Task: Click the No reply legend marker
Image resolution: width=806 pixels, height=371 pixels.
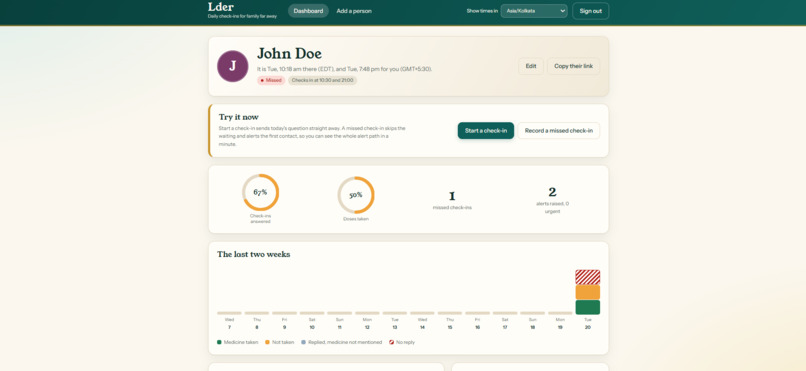Action: coord(392,342)
